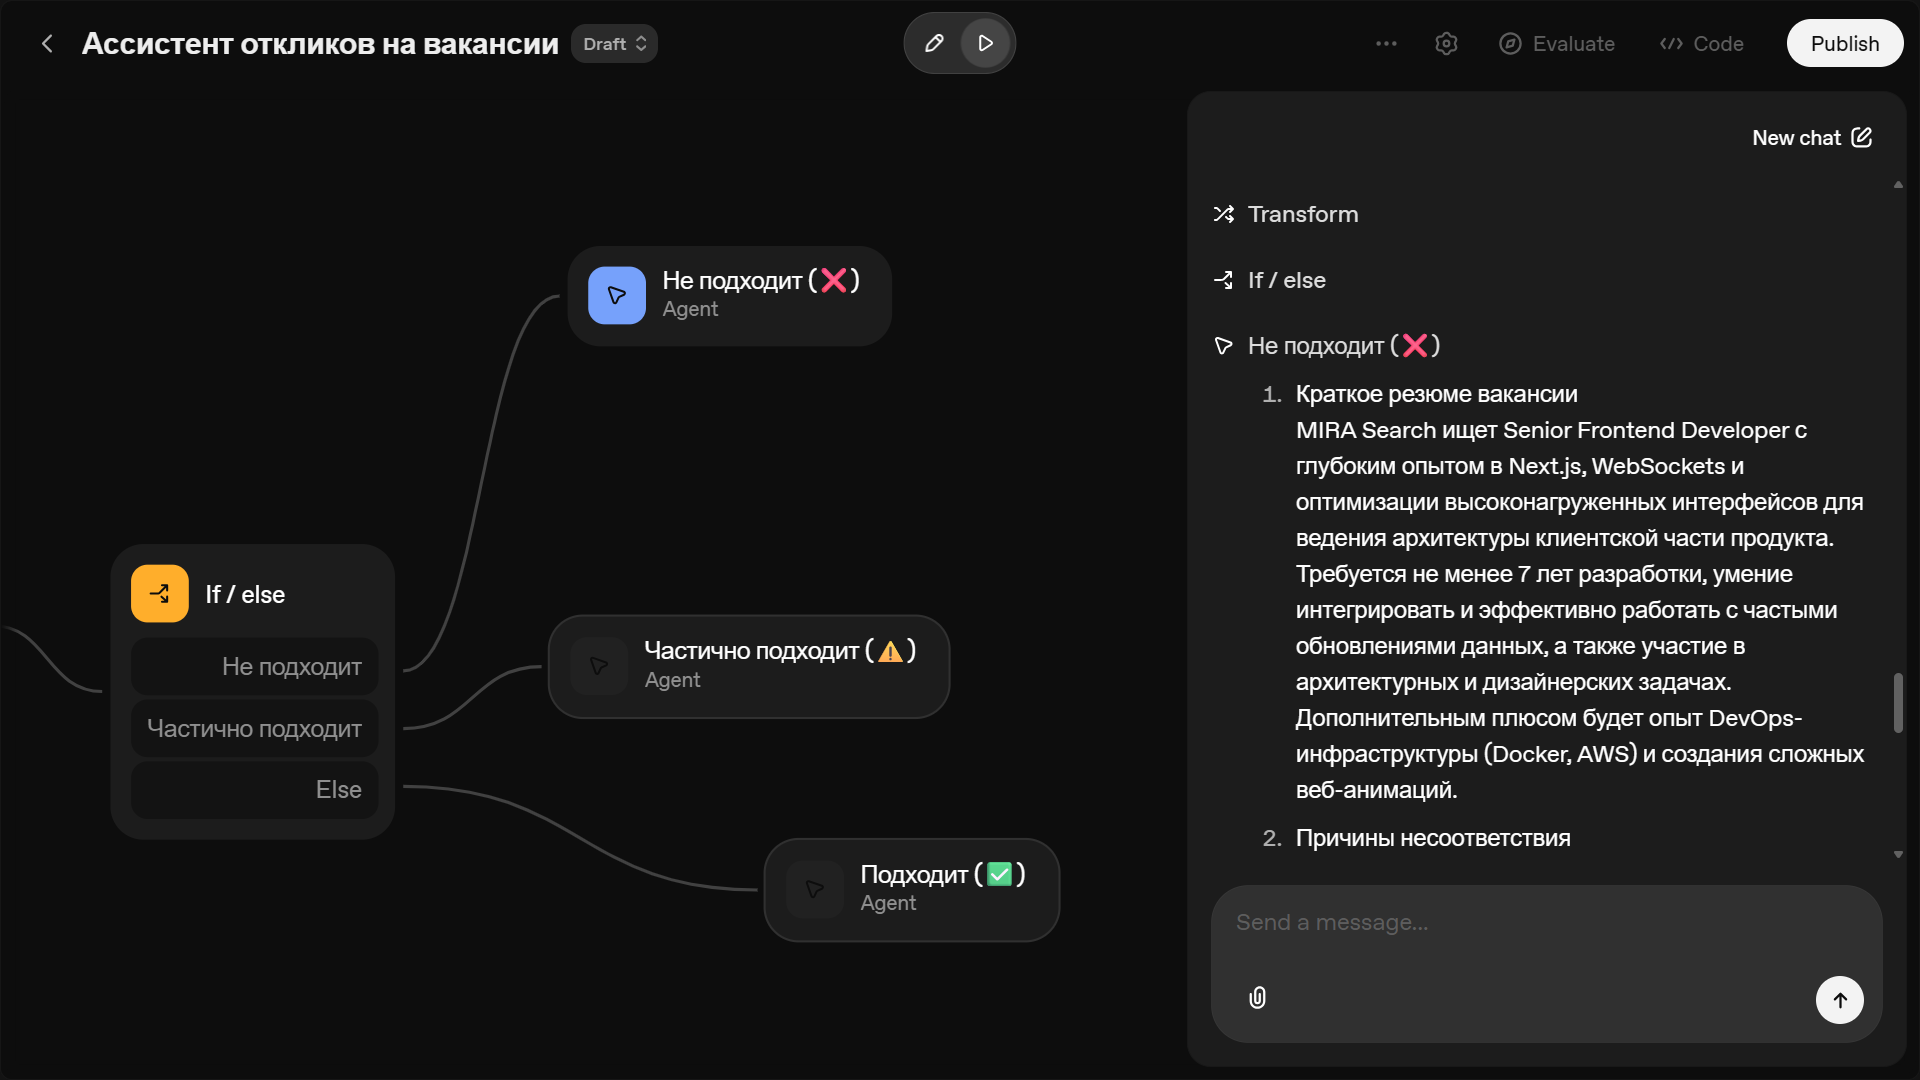The image size is (1920, 1080).
Task: Open the Draft version dropdown
Action: [614, 44]
